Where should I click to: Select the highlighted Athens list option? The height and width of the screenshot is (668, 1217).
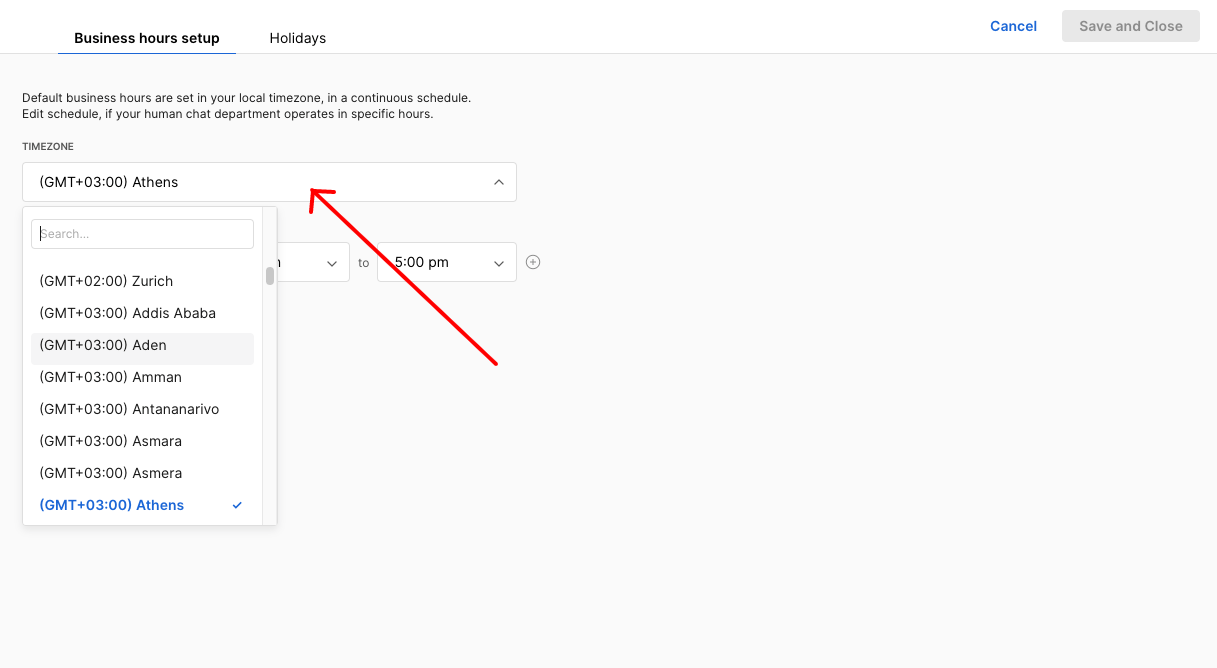pos(112,505)
